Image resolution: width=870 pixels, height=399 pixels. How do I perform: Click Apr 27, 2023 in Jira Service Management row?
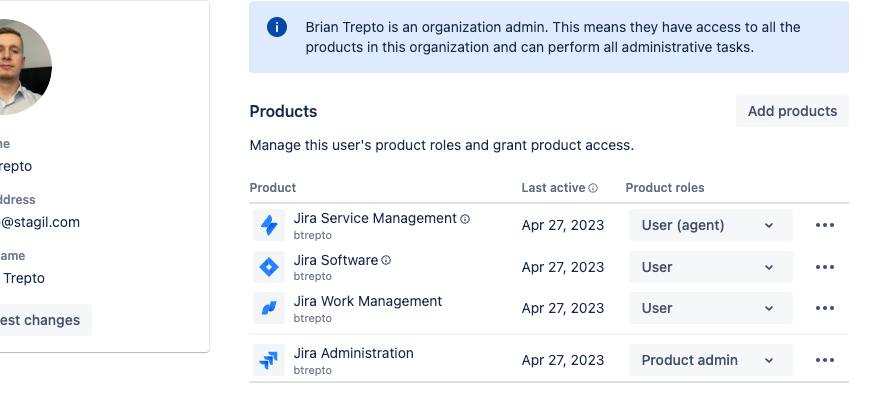pos(563,226)
